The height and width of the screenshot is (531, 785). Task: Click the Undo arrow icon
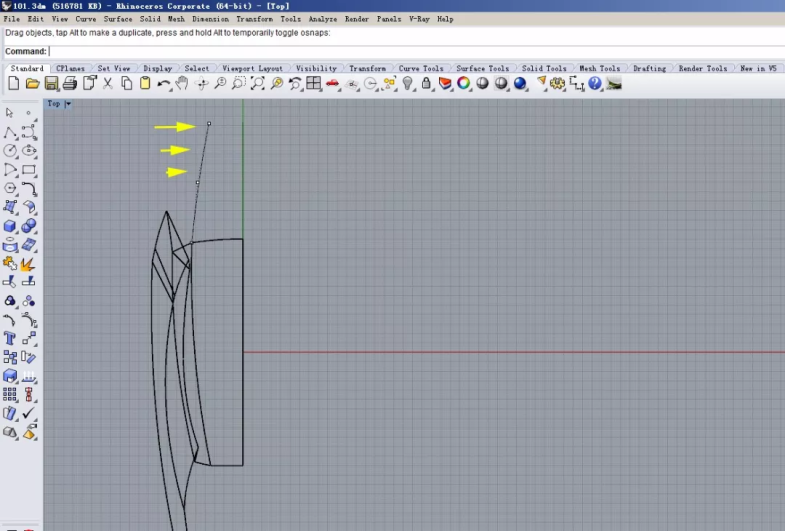163,84
